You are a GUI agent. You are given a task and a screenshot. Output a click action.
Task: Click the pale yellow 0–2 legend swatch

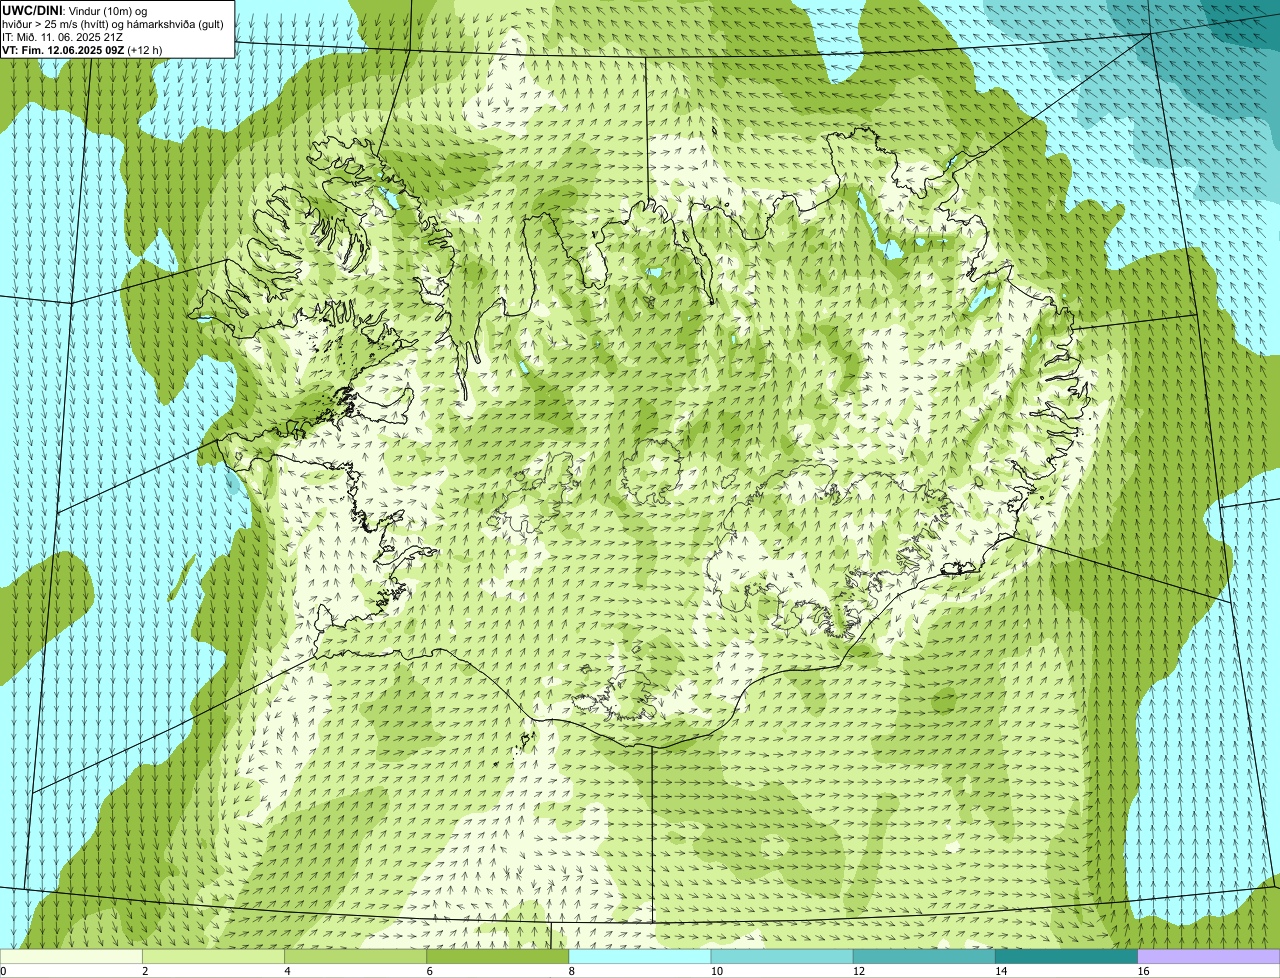pos(71,957)
